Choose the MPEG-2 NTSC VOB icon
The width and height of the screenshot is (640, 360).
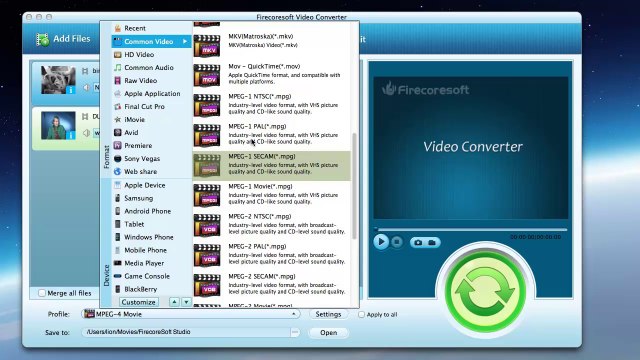(x=207, y=226)
